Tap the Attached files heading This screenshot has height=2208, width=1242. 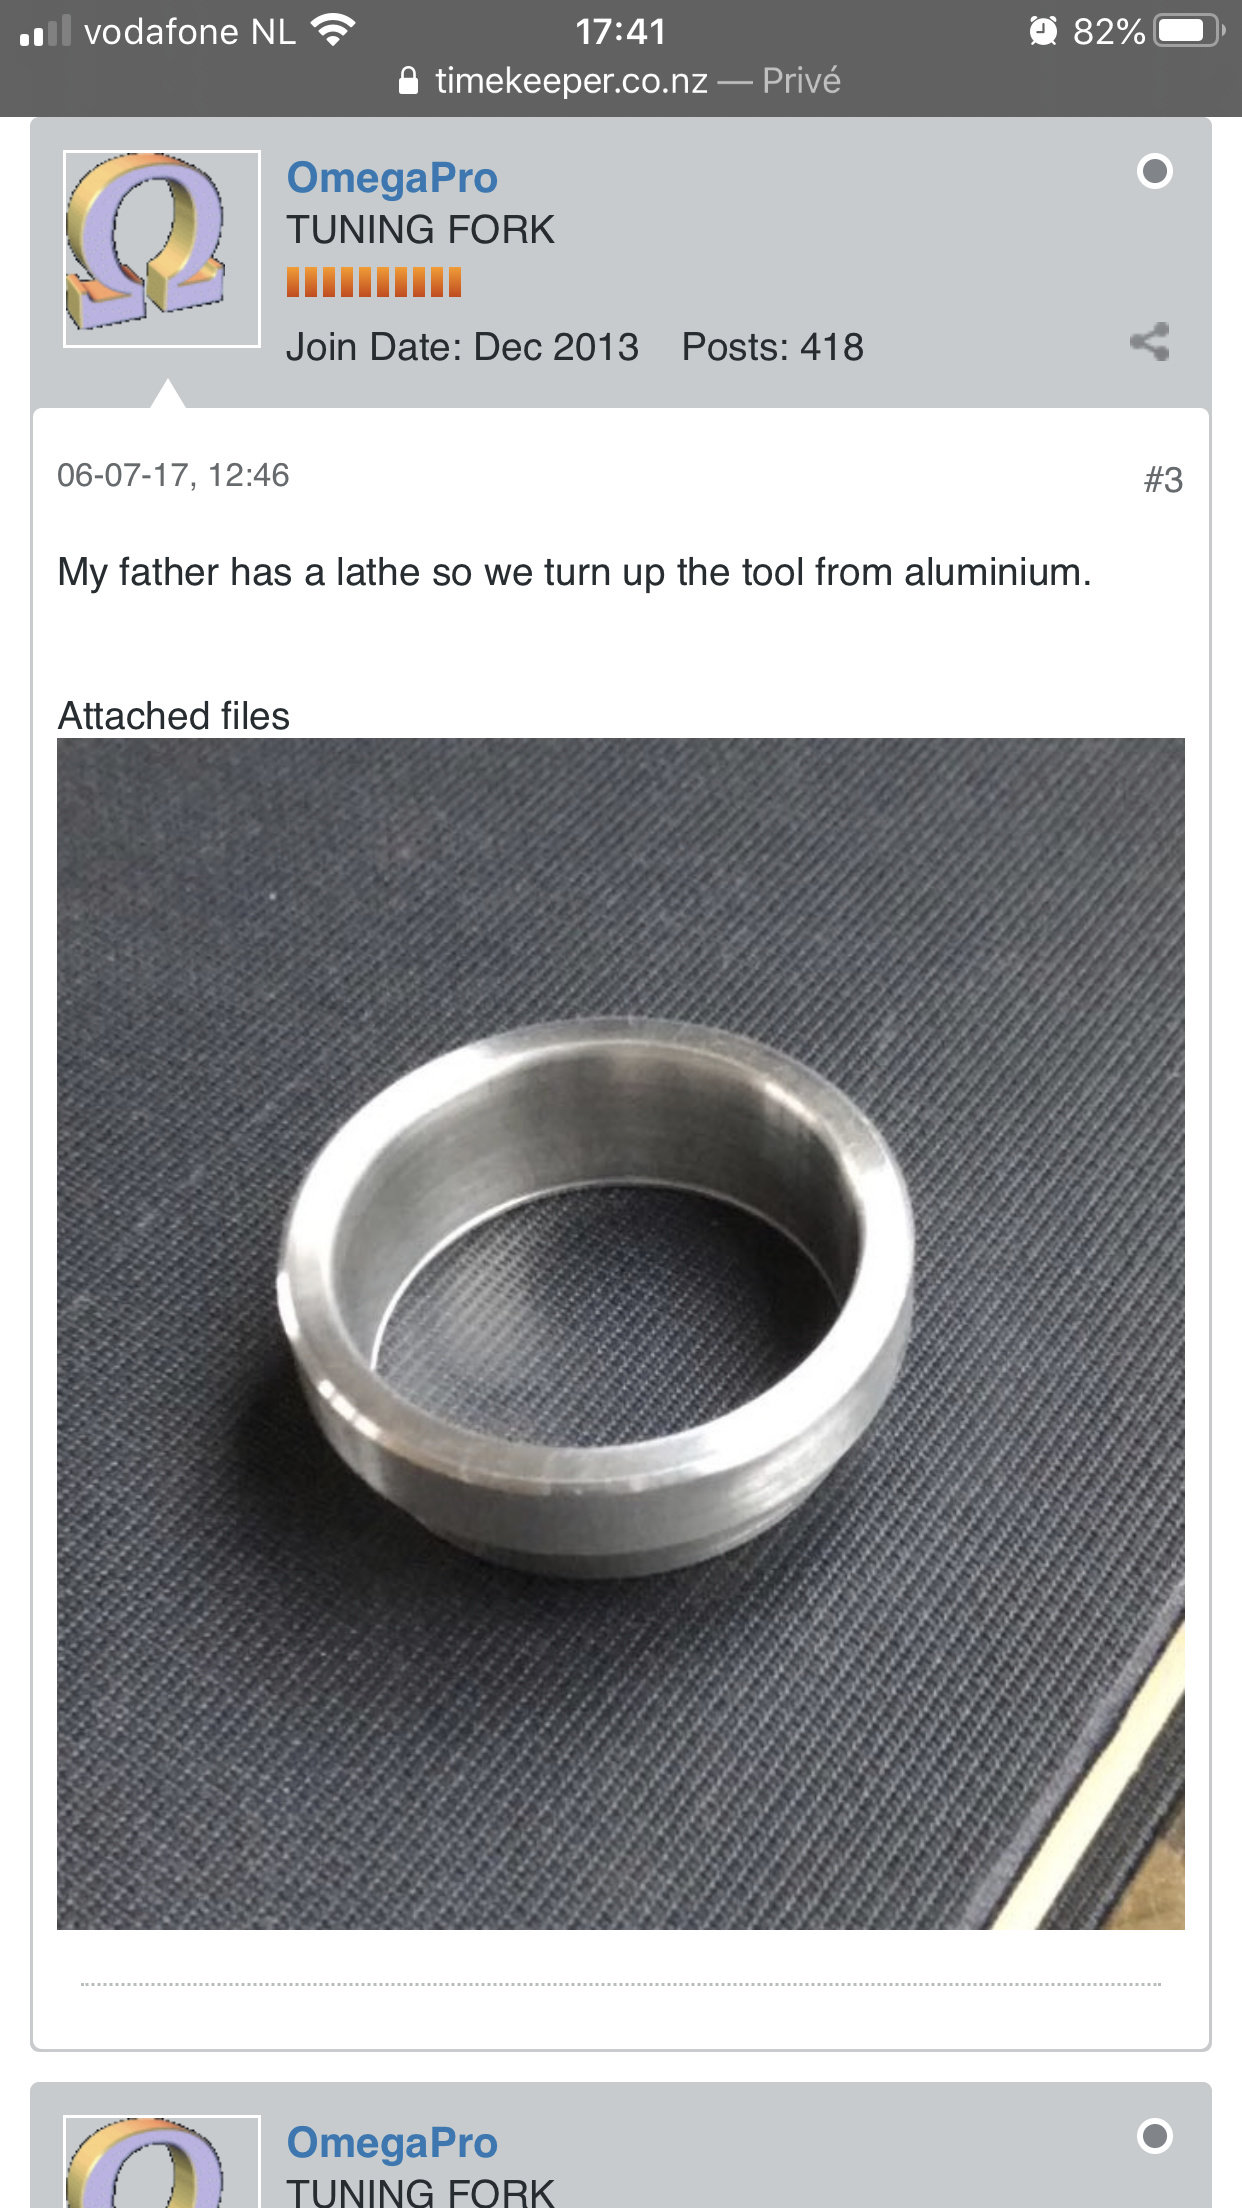tap(174, 716)
